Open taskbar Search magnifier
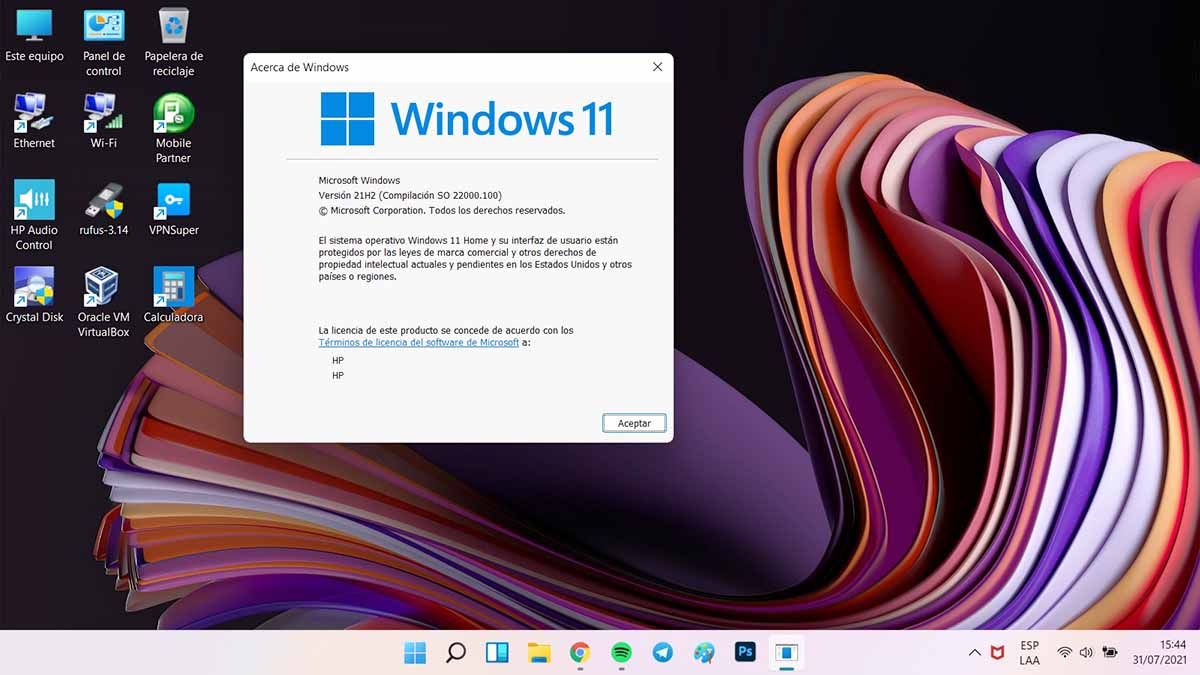The height and width of the screenshot is (675, 1200). point(456,653)
